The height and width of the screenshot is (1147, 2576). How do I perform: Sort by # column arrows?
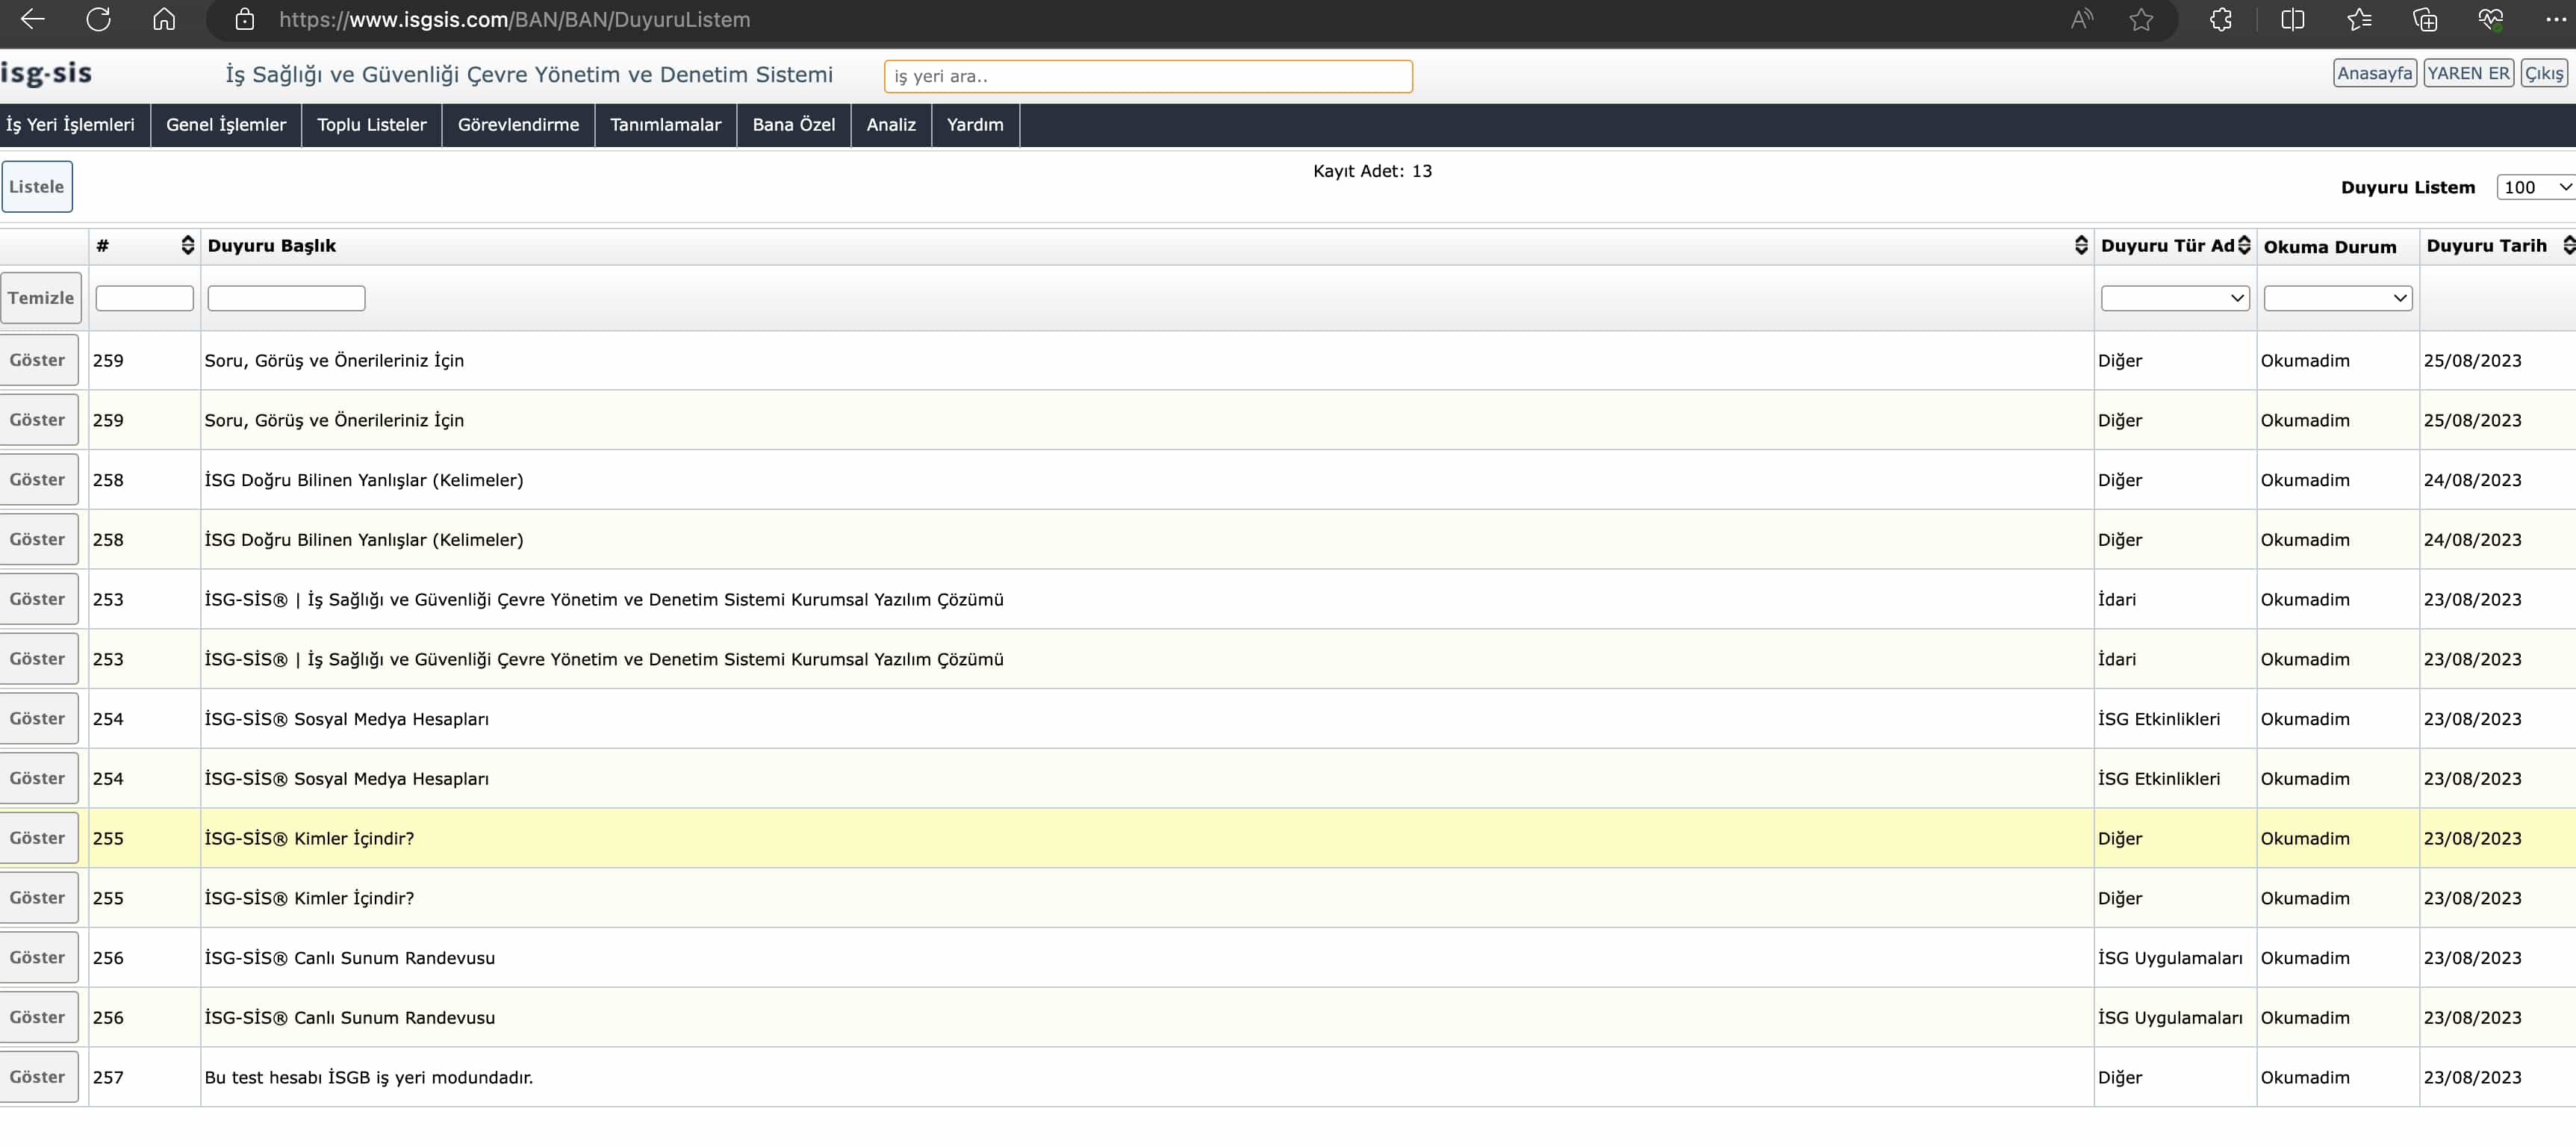coord(187,246)
